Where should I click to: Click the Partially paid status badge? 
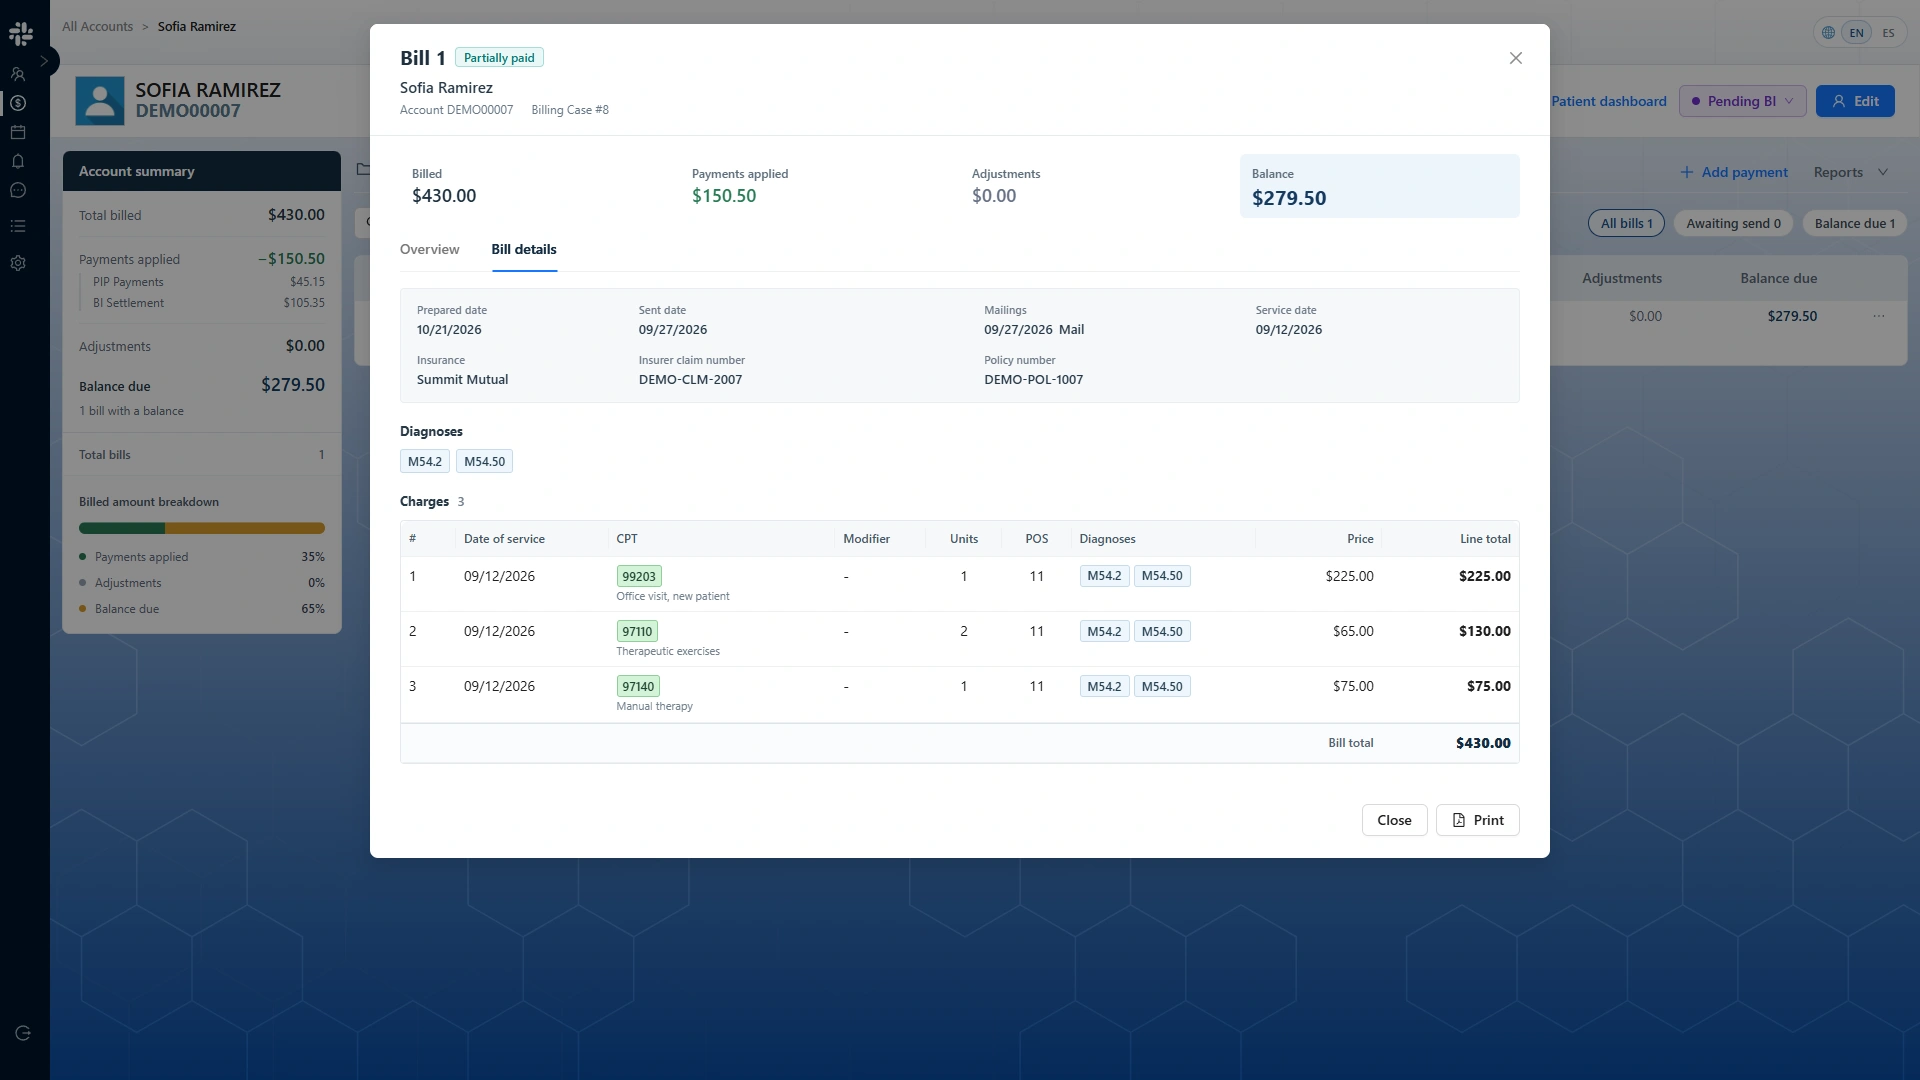(x=499, y=58)
